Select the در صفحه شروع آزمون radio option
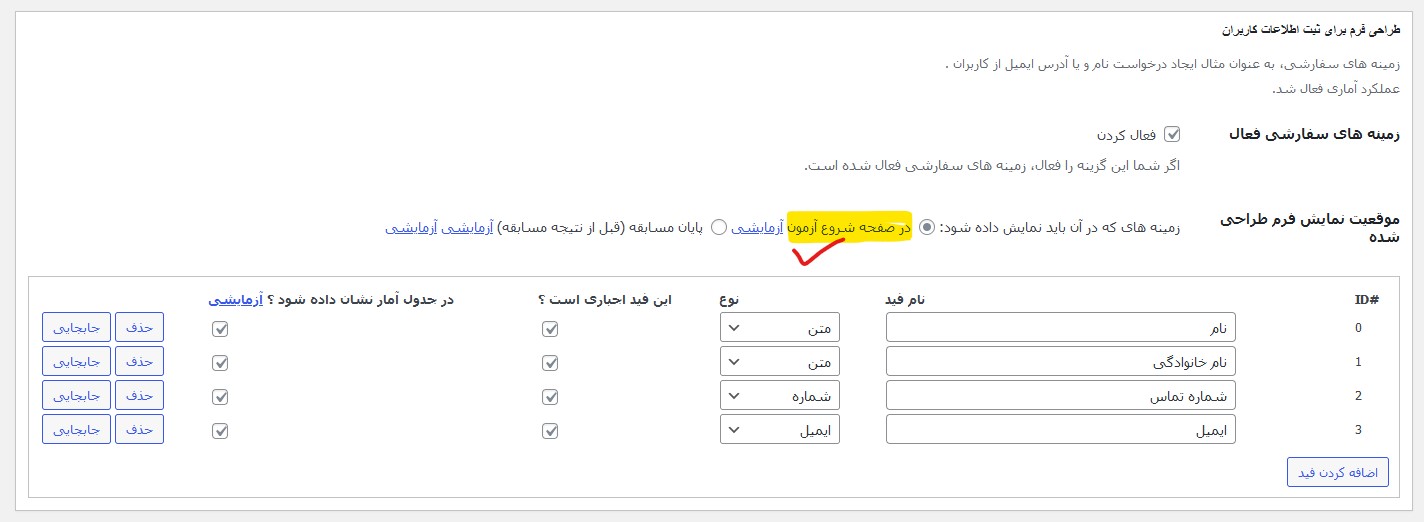The height and width of the screenshot is (522, 1424). click(x=927, y=227)
